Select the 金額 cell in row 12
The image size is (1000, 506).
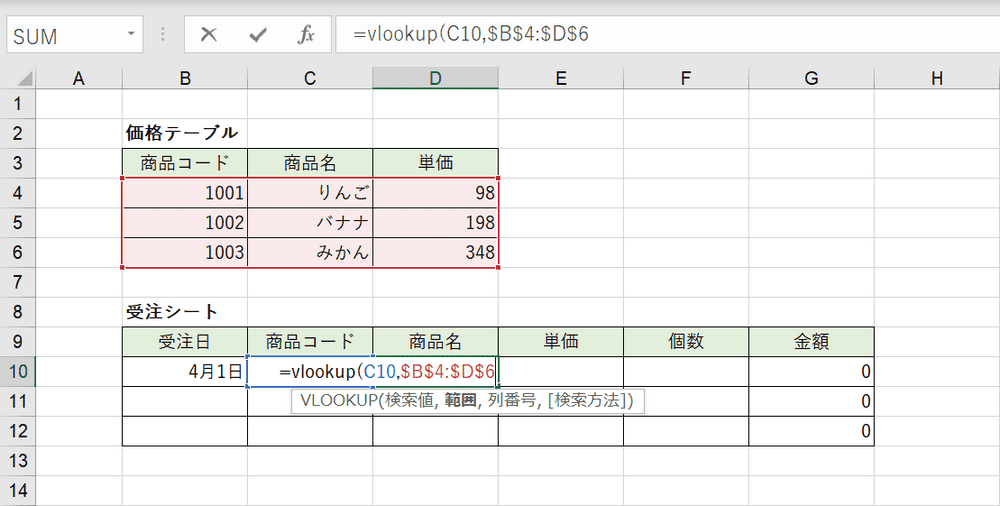tap(811, 431)
